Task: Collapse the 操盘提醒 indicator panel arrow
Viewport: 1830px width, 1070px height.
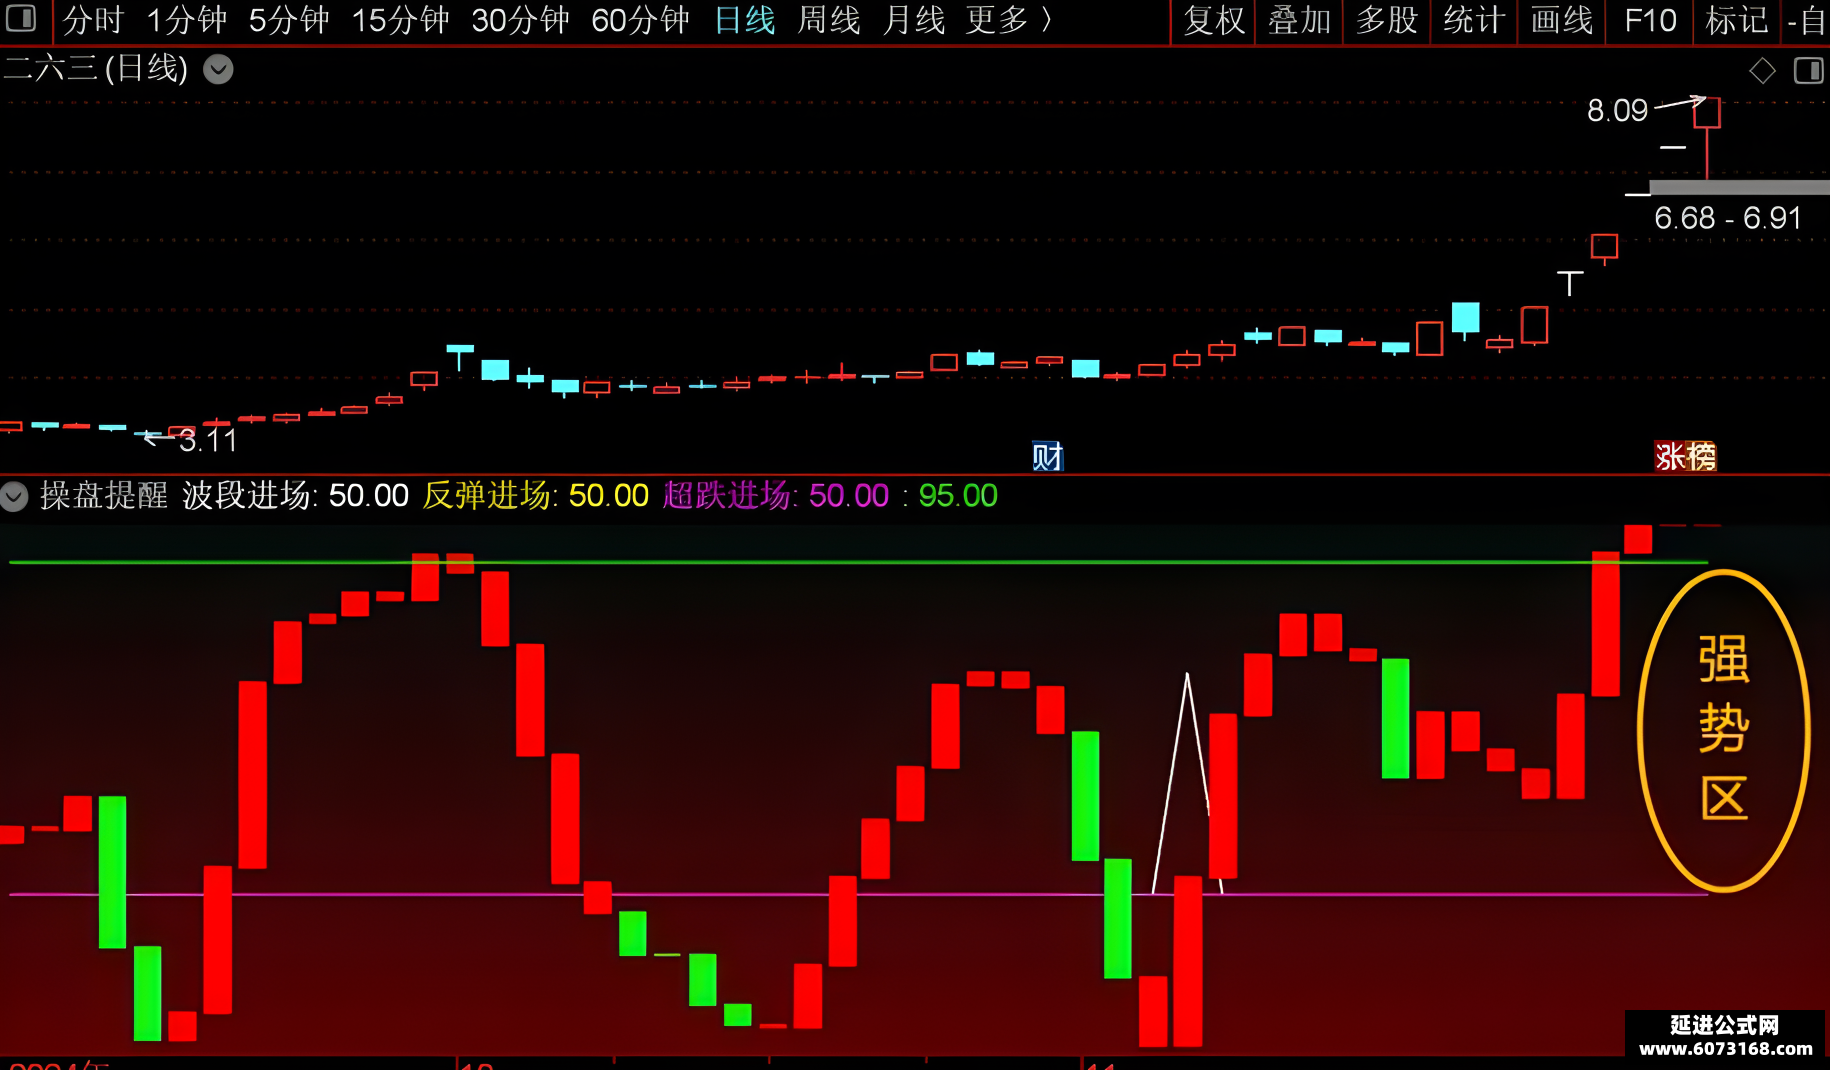Action: tap(14, 496)
